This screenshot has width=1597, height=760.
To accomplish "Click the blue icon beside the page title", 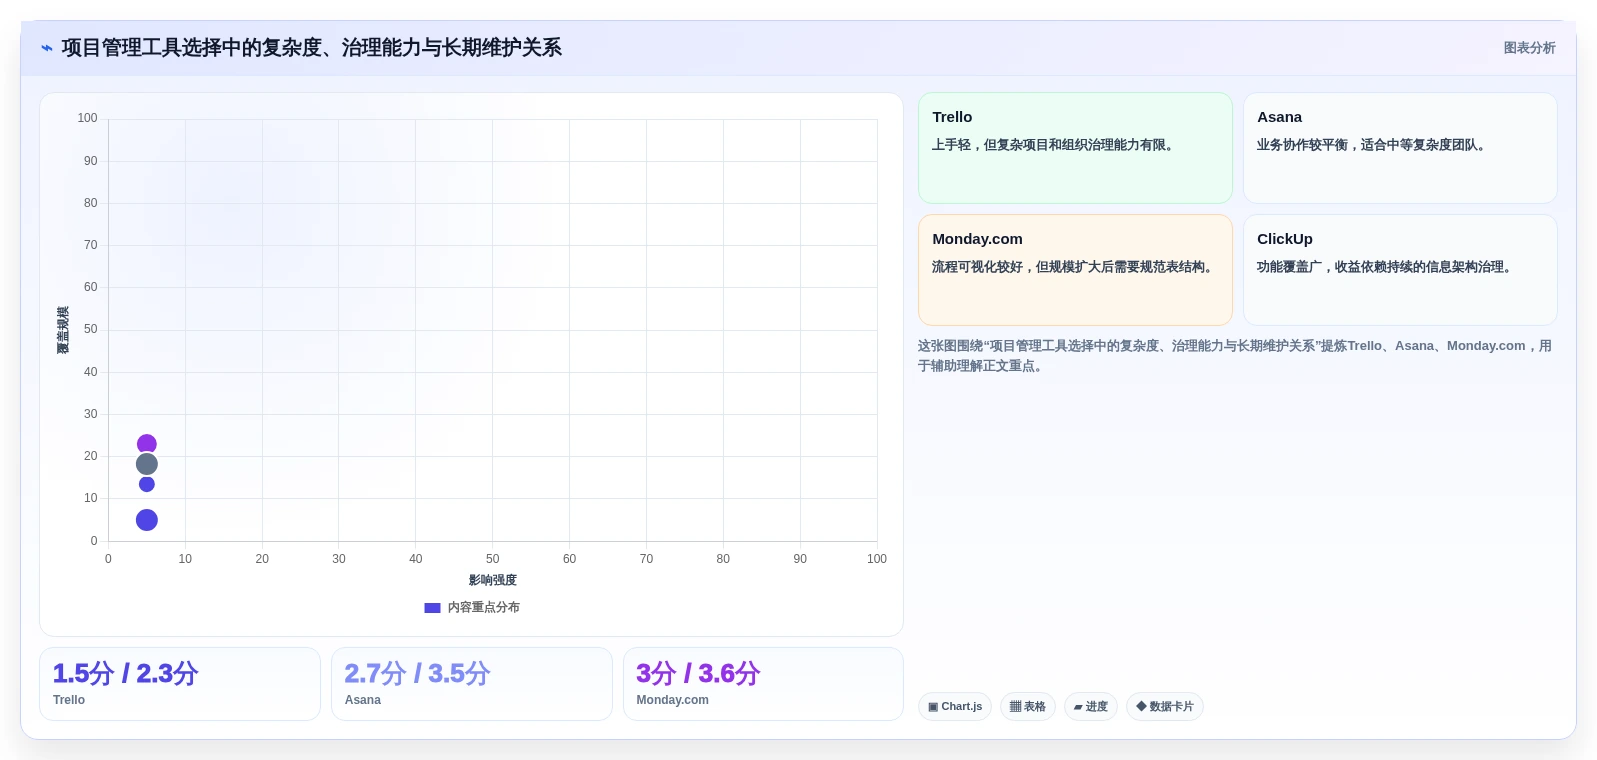I will (47, 48).
